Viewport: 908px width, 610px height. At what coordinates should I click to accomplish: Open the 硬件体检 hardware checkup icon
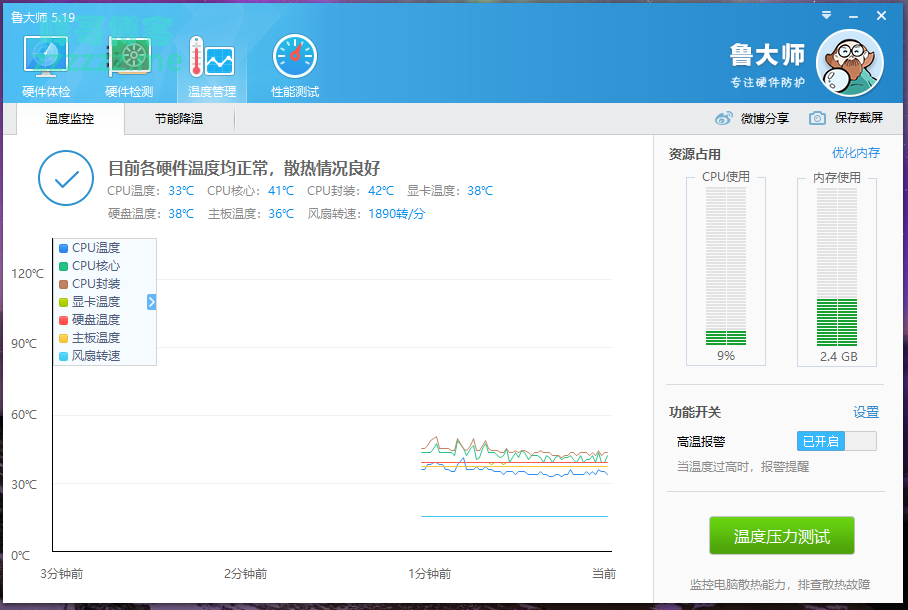coord(46,65)
